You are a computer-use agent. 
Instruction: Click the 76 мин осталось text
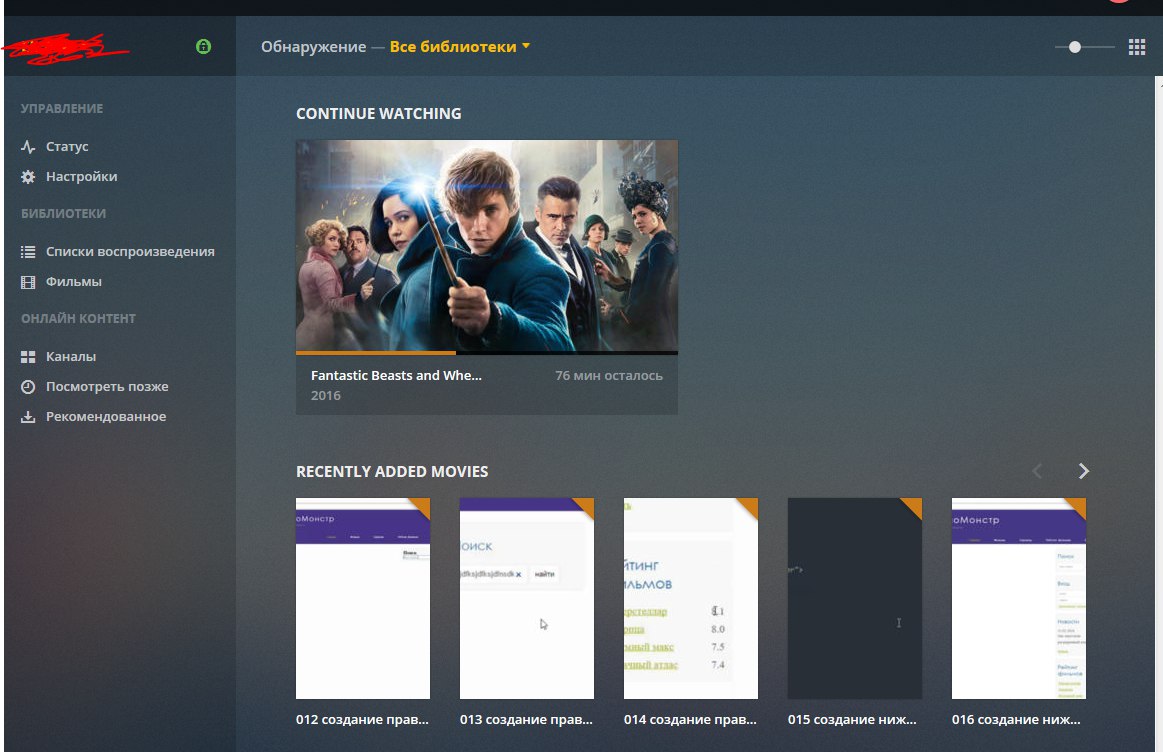click(x=609, y=375)
